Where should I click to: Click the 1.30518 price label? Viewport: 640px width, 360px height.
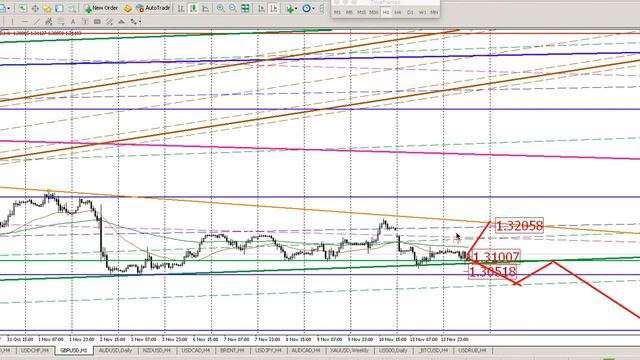492,271
